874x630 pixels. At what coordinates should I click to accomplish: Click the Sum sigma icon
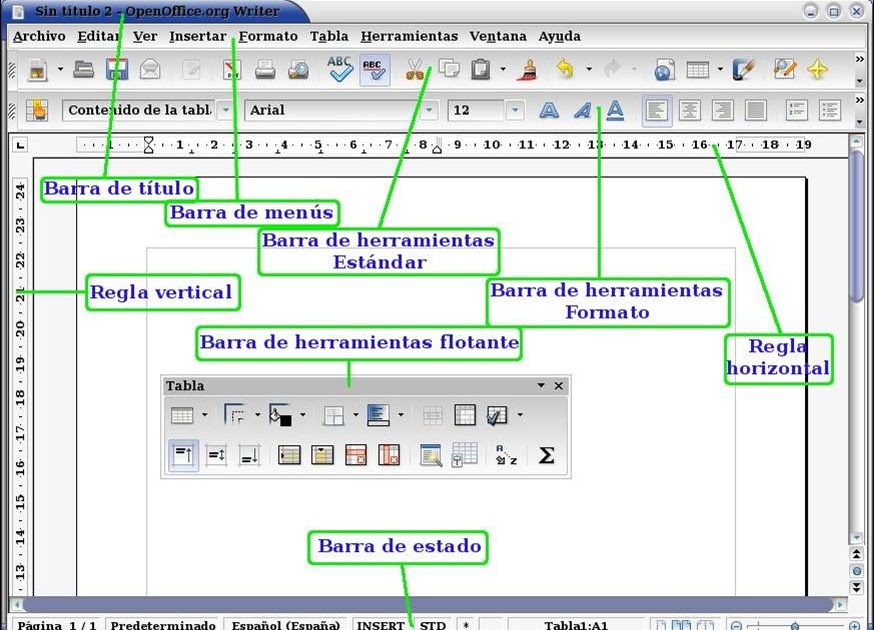click(546, 455)
